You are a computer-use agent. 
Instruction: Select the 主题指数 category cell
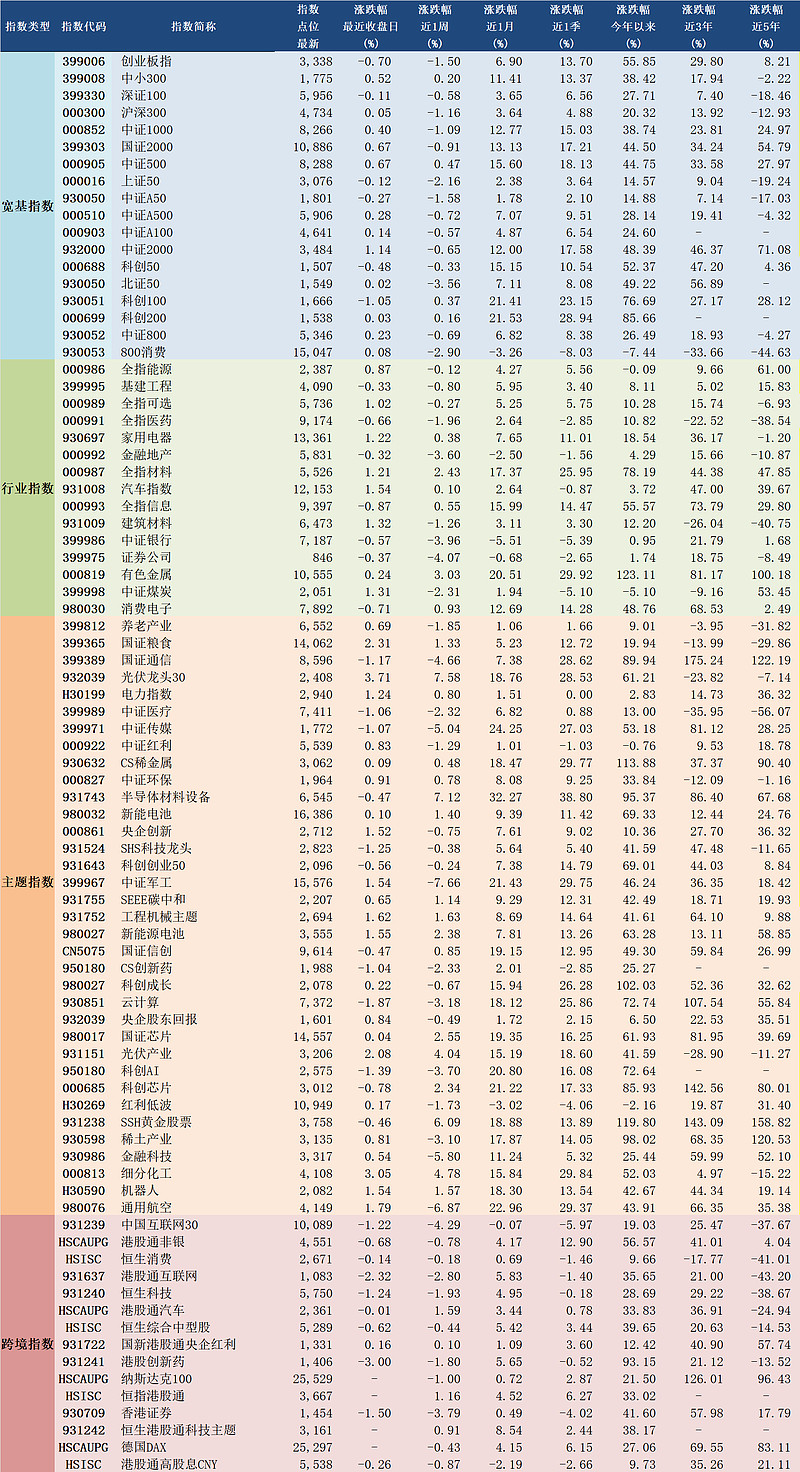27,881
